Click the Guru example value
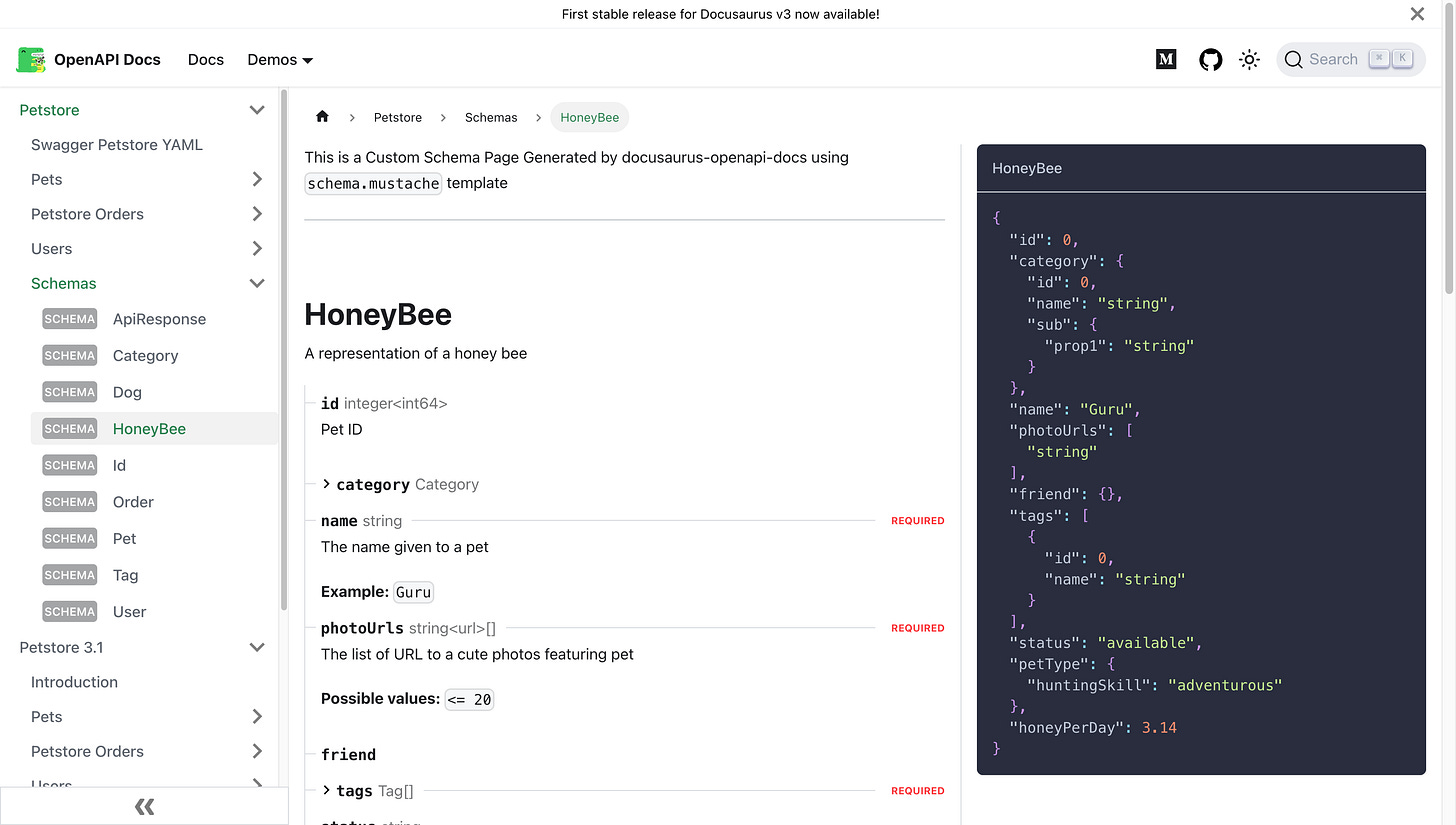 (x=413, y=592)
